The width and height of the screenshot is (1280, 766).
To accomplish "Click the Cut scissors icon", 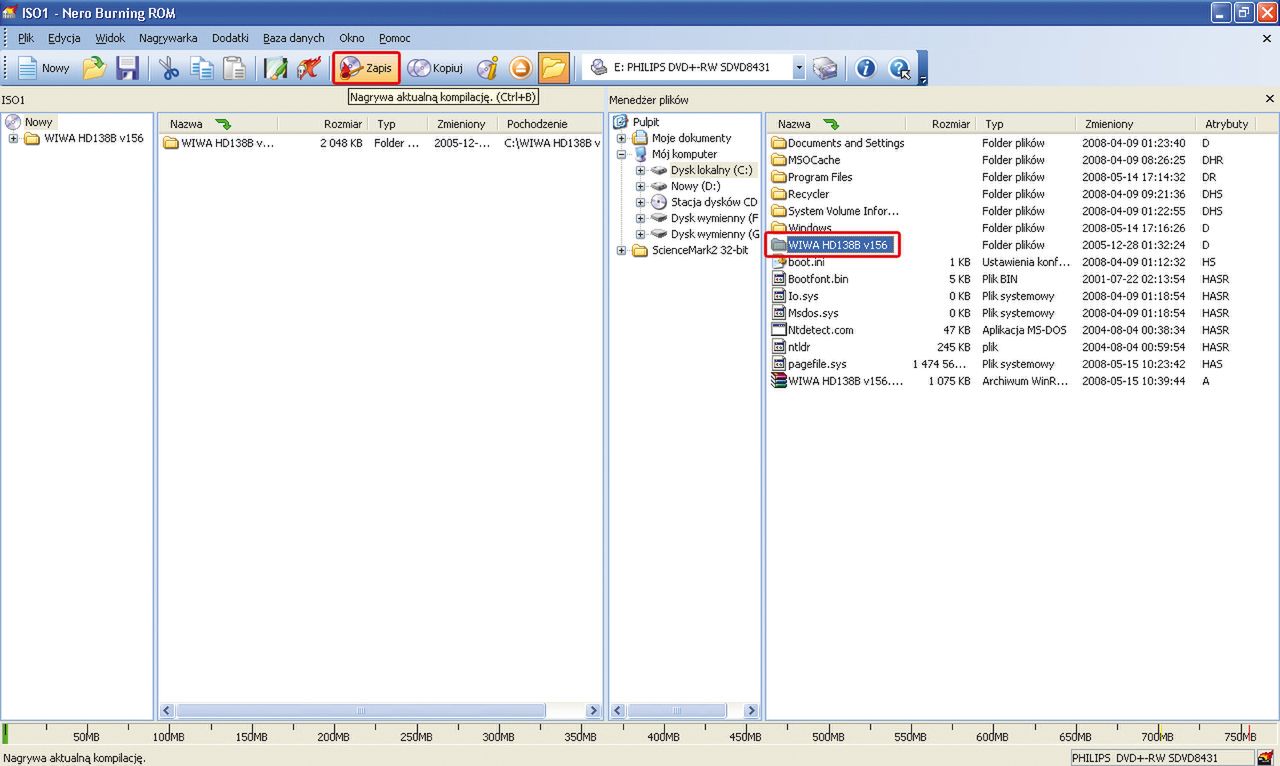I will coord(168,68).
